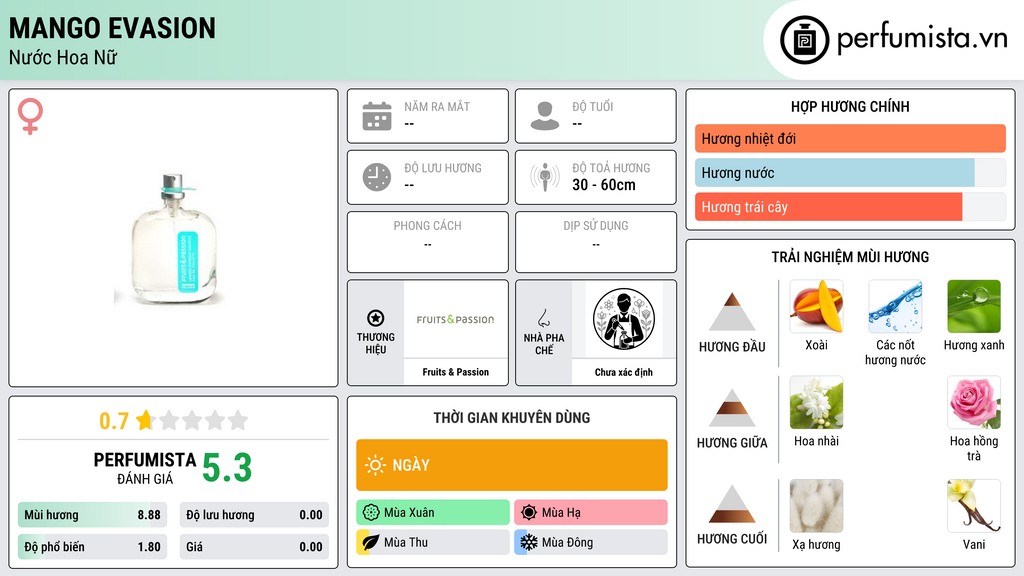
Task: Click the Nước Hoa Nữ subtitle
Action: (x=63, y=57)
